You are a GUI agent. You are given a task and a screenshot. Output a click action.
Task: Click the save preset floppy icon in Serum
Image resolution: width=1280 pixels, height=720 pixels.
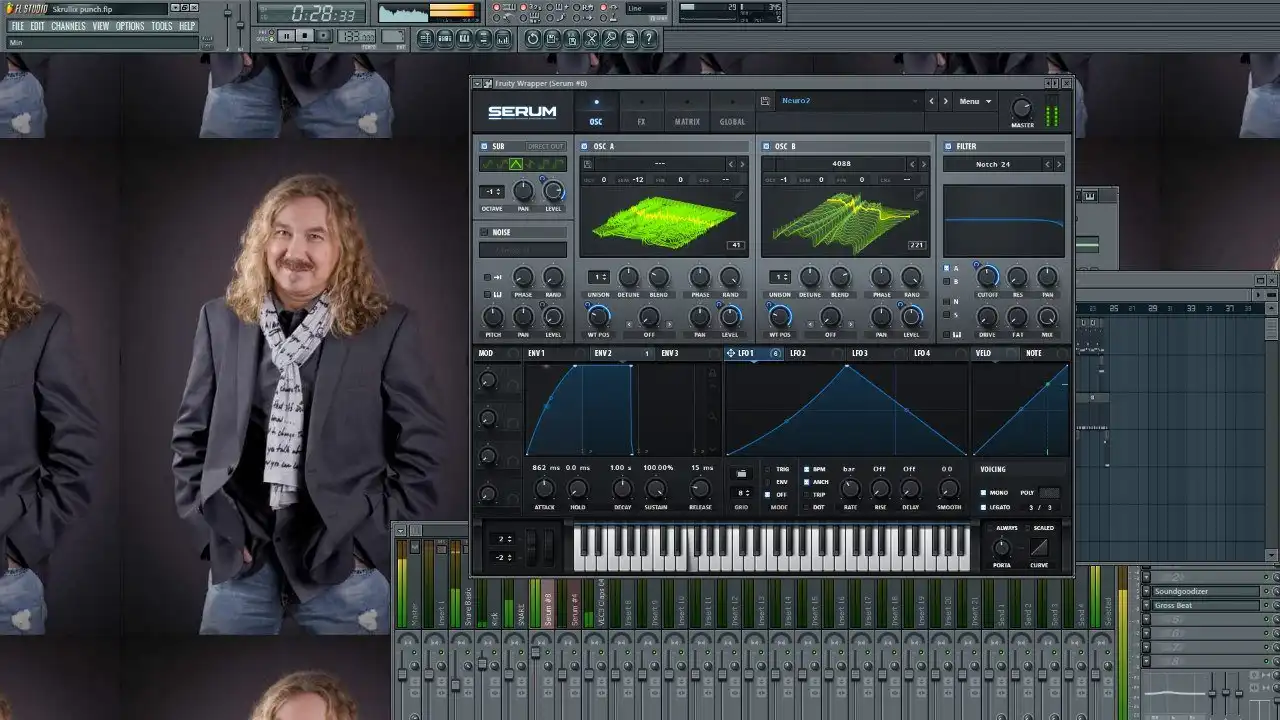[765, 101]
